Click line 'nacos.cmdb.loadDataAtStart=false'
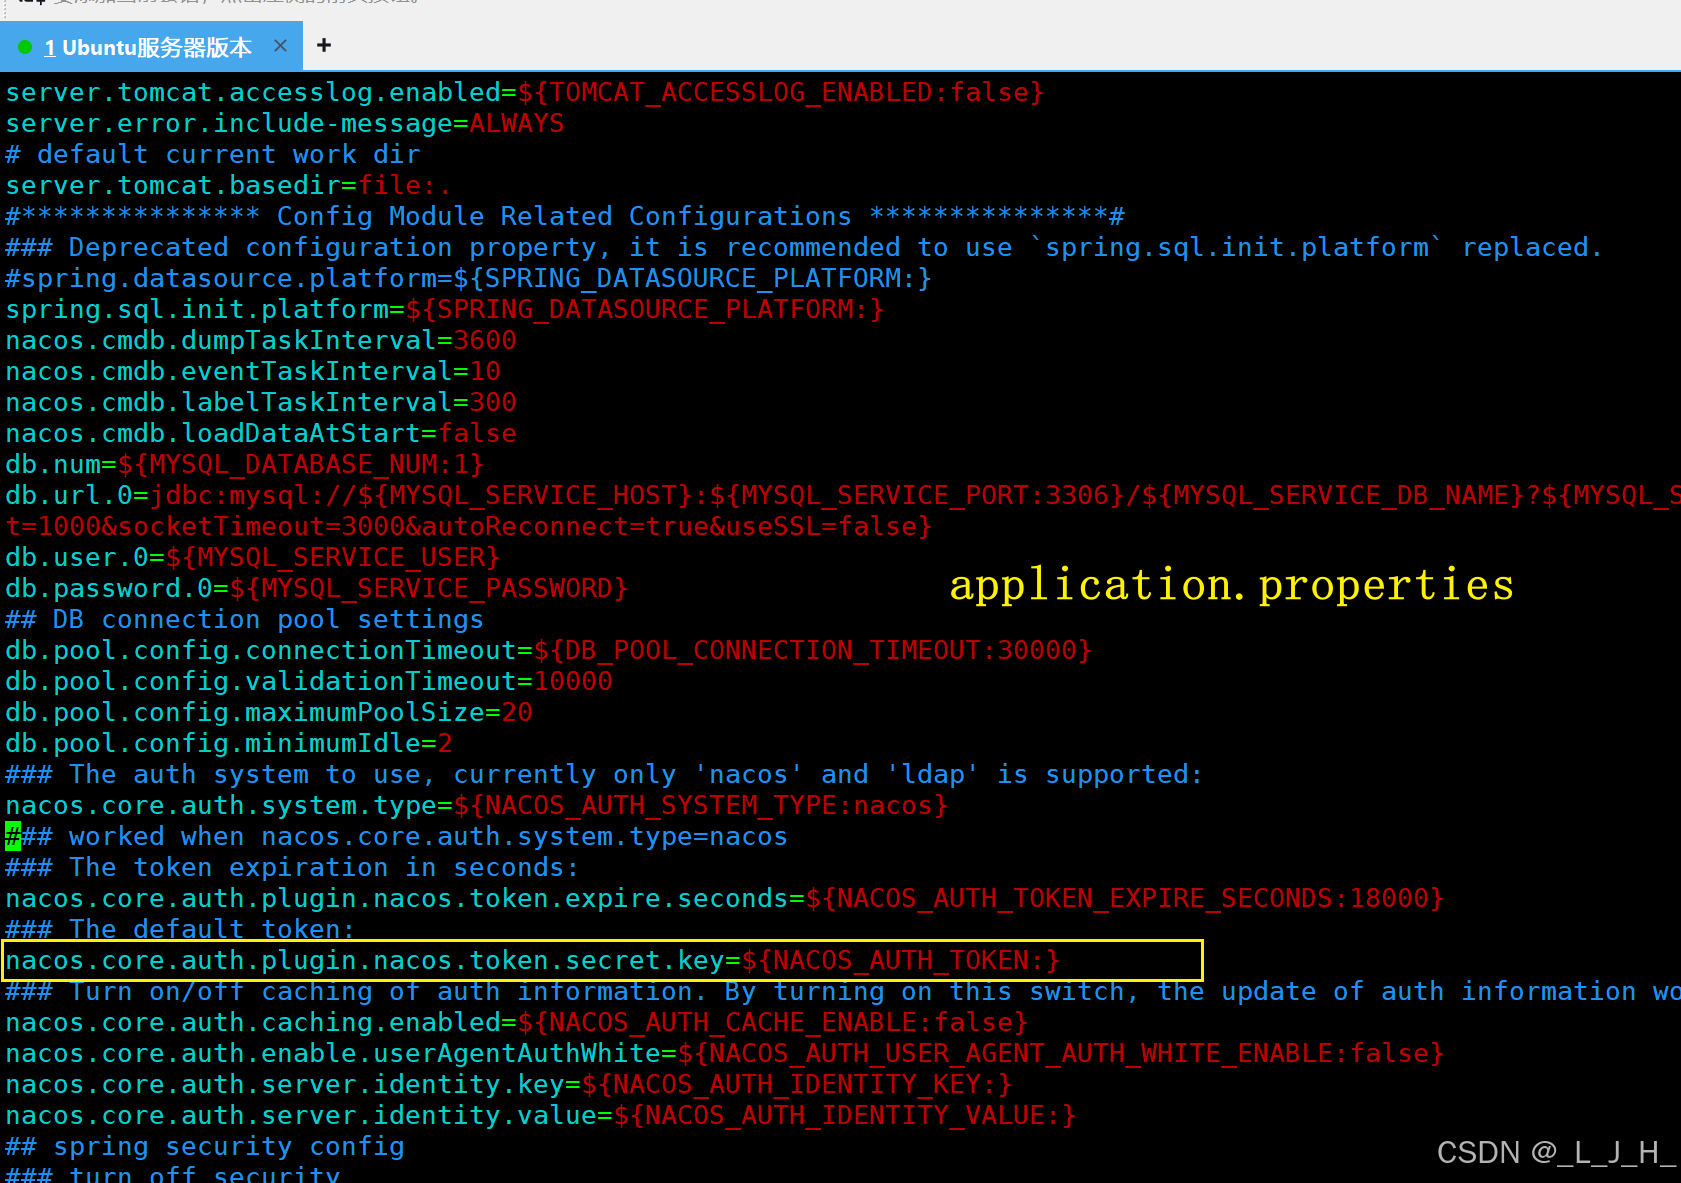 (x=261, y=433)
